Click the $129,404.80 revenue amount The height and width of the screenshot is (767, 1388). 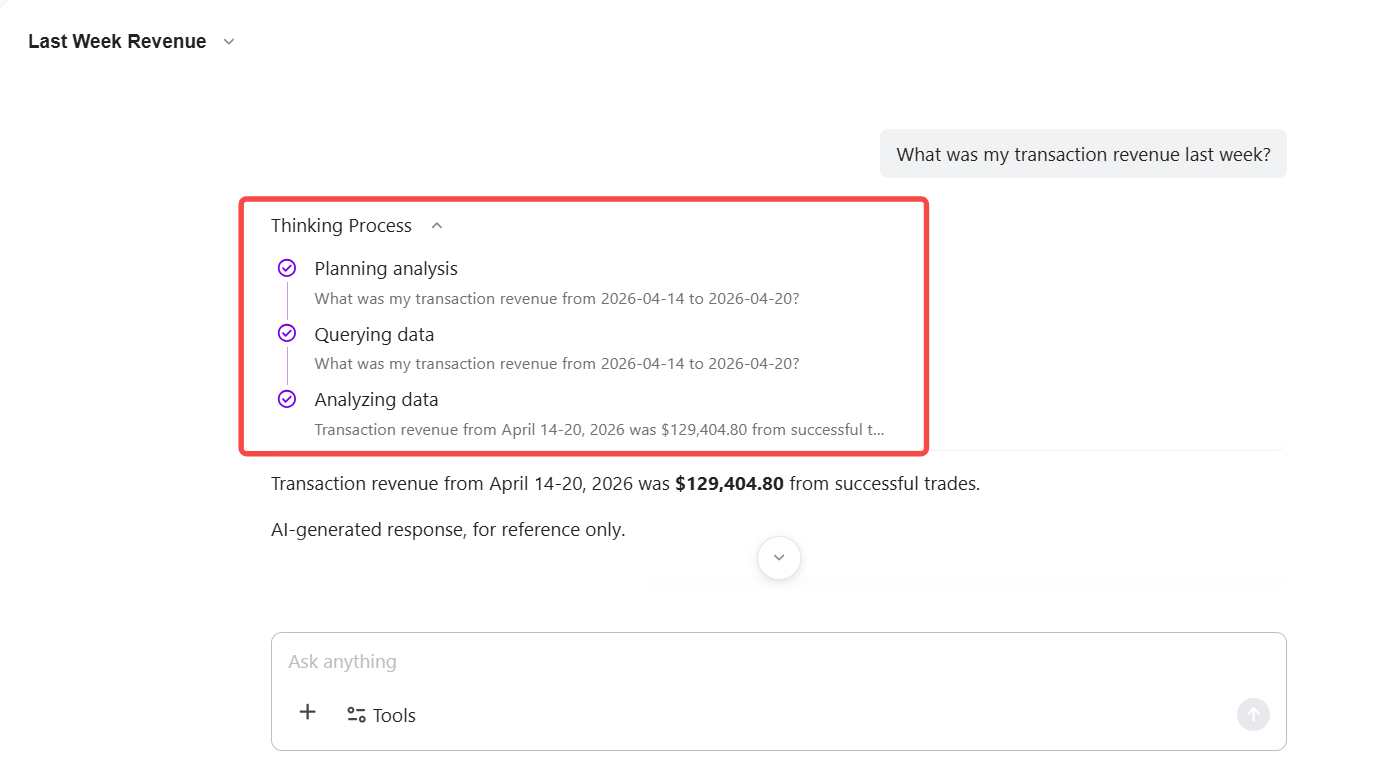click(729, 484)
